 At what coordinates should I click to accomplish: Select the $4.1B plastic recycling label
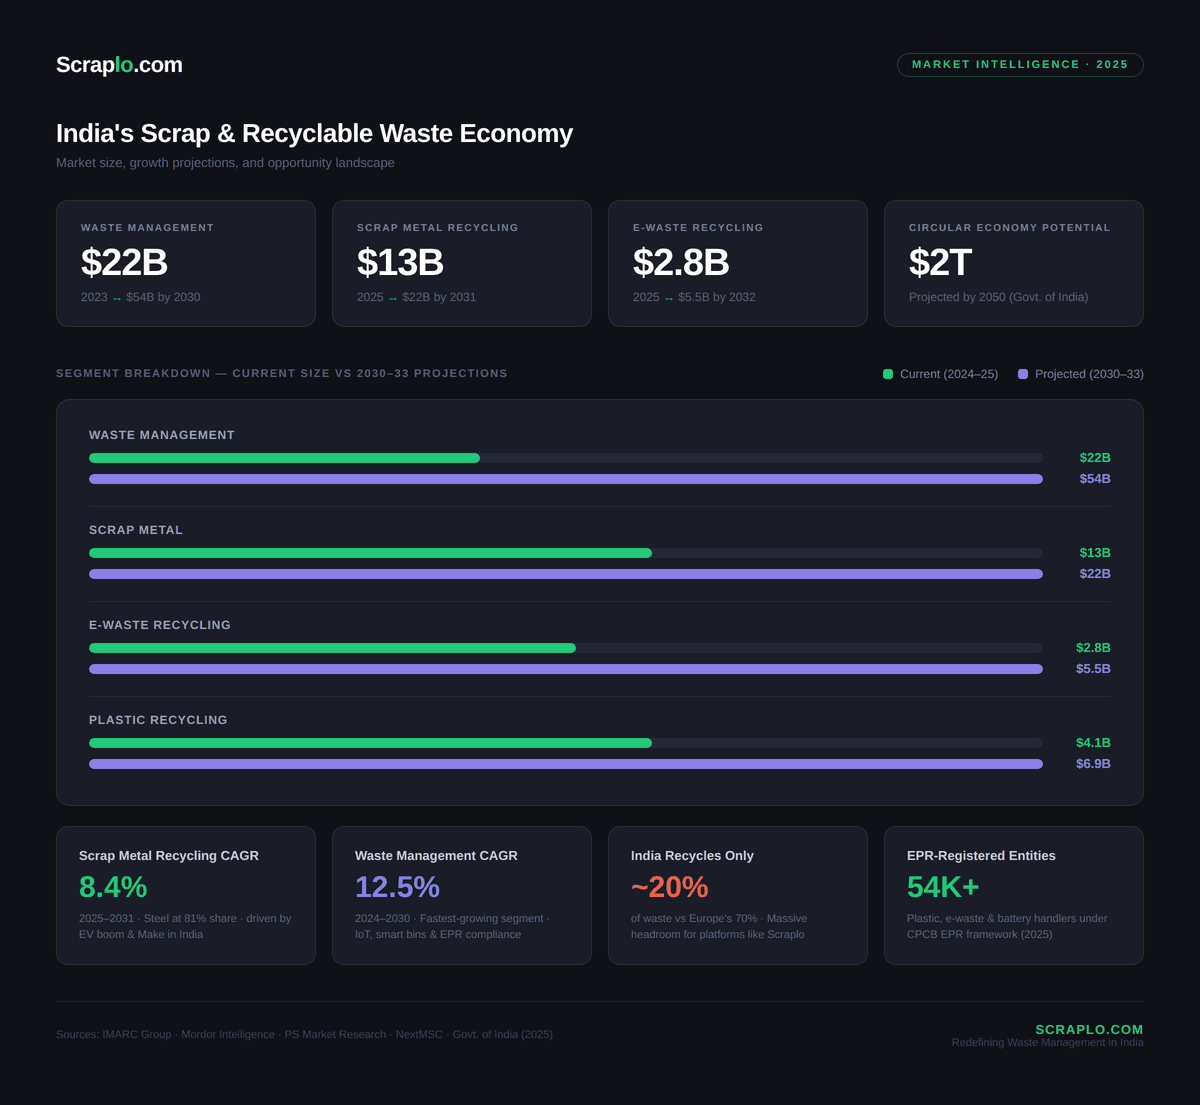[1093, 743]
